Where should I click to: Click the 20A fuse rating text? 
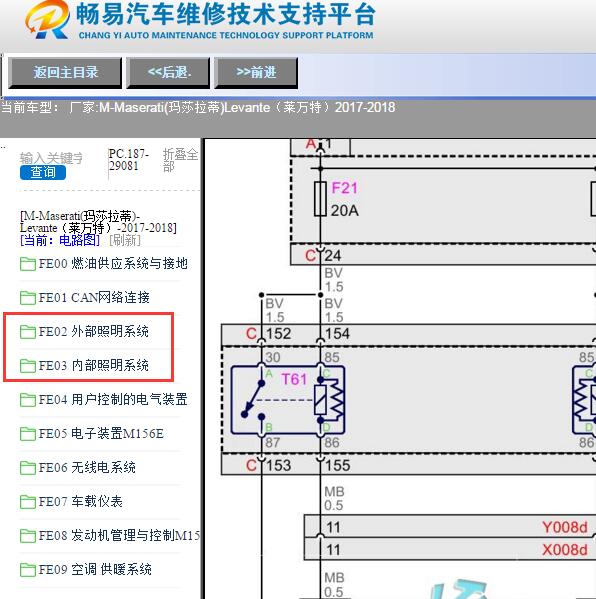click(344, 211)
